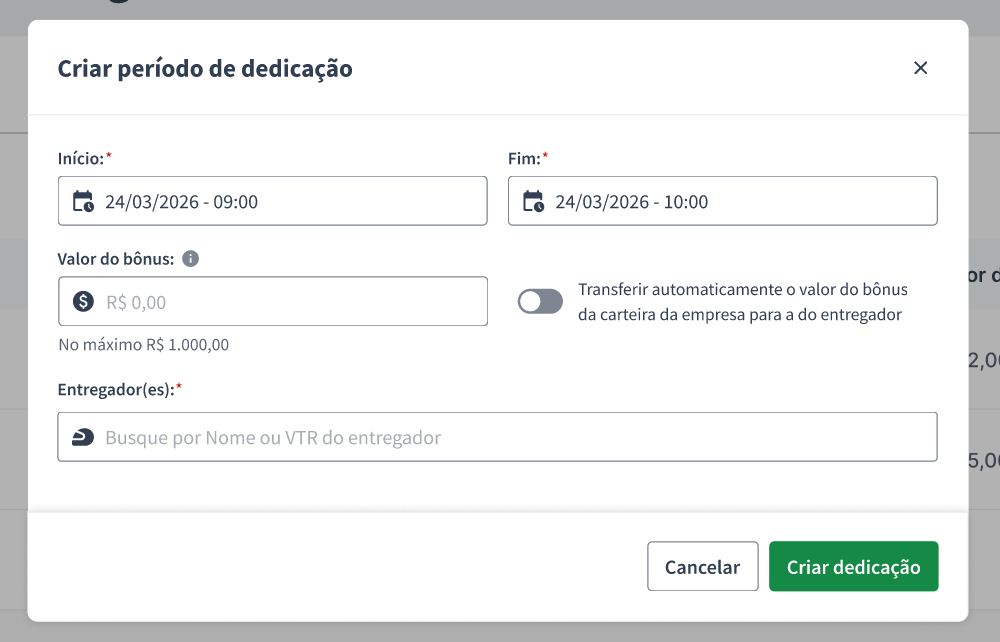This screenshot has width=1000, height=642.
Task: Enable automatic bonus transfer switch
Action: [x=540, y=302]
